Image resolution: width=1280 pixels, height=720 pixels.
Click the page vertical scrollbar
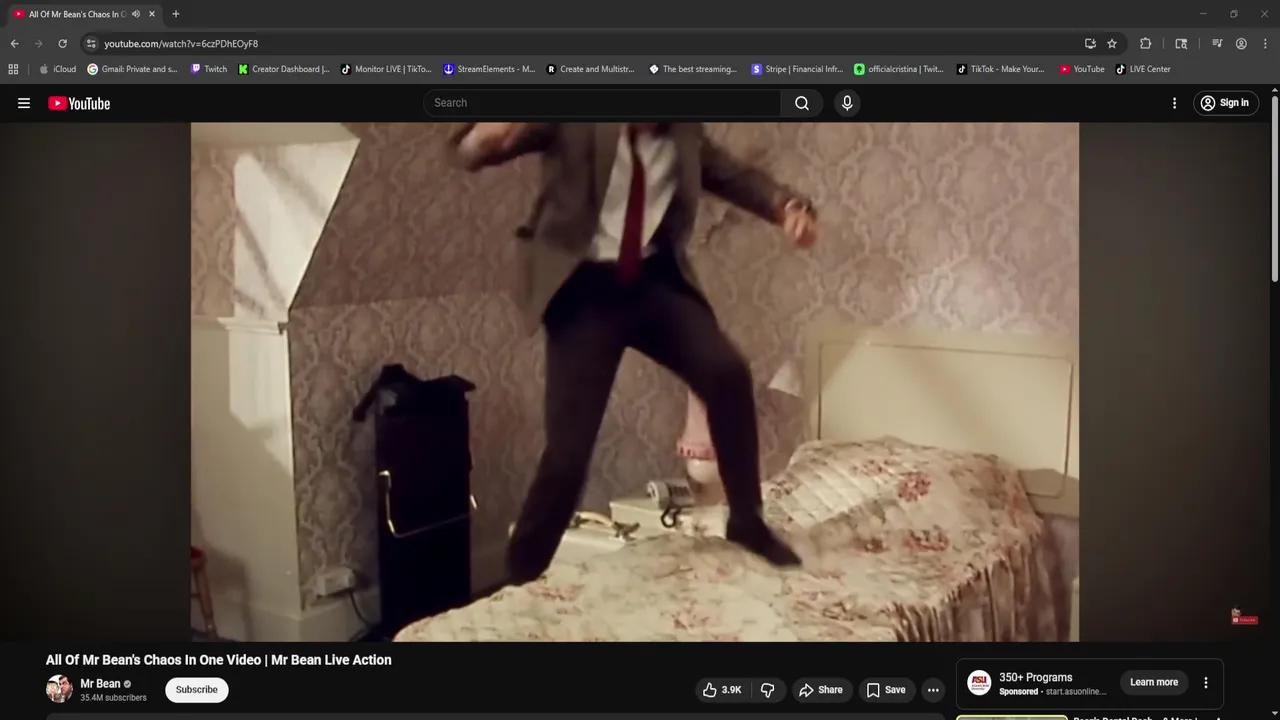coord(1274,190)
